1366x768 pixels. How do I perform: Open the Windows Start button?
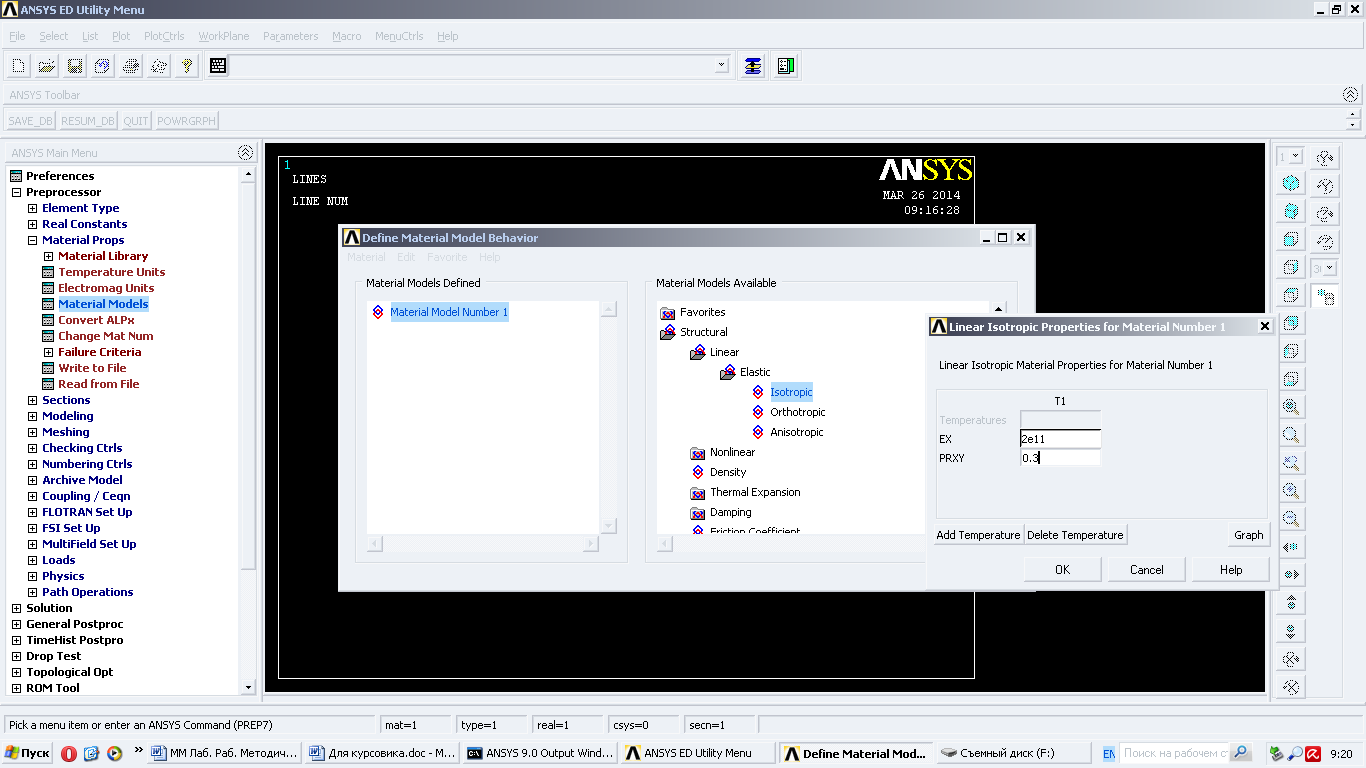(x=27, y=753)
